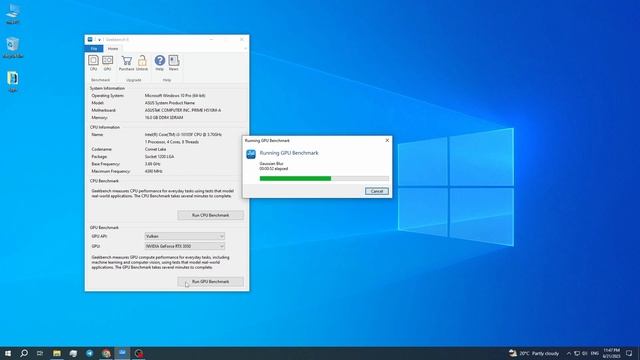Click the green benchmark progress bar

point(324,178)
